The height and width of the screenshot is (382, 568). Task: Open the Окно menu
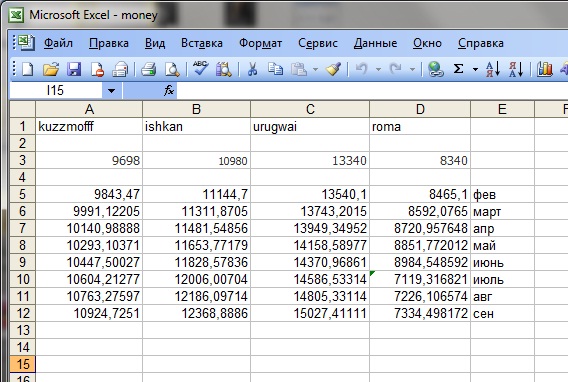427,43
